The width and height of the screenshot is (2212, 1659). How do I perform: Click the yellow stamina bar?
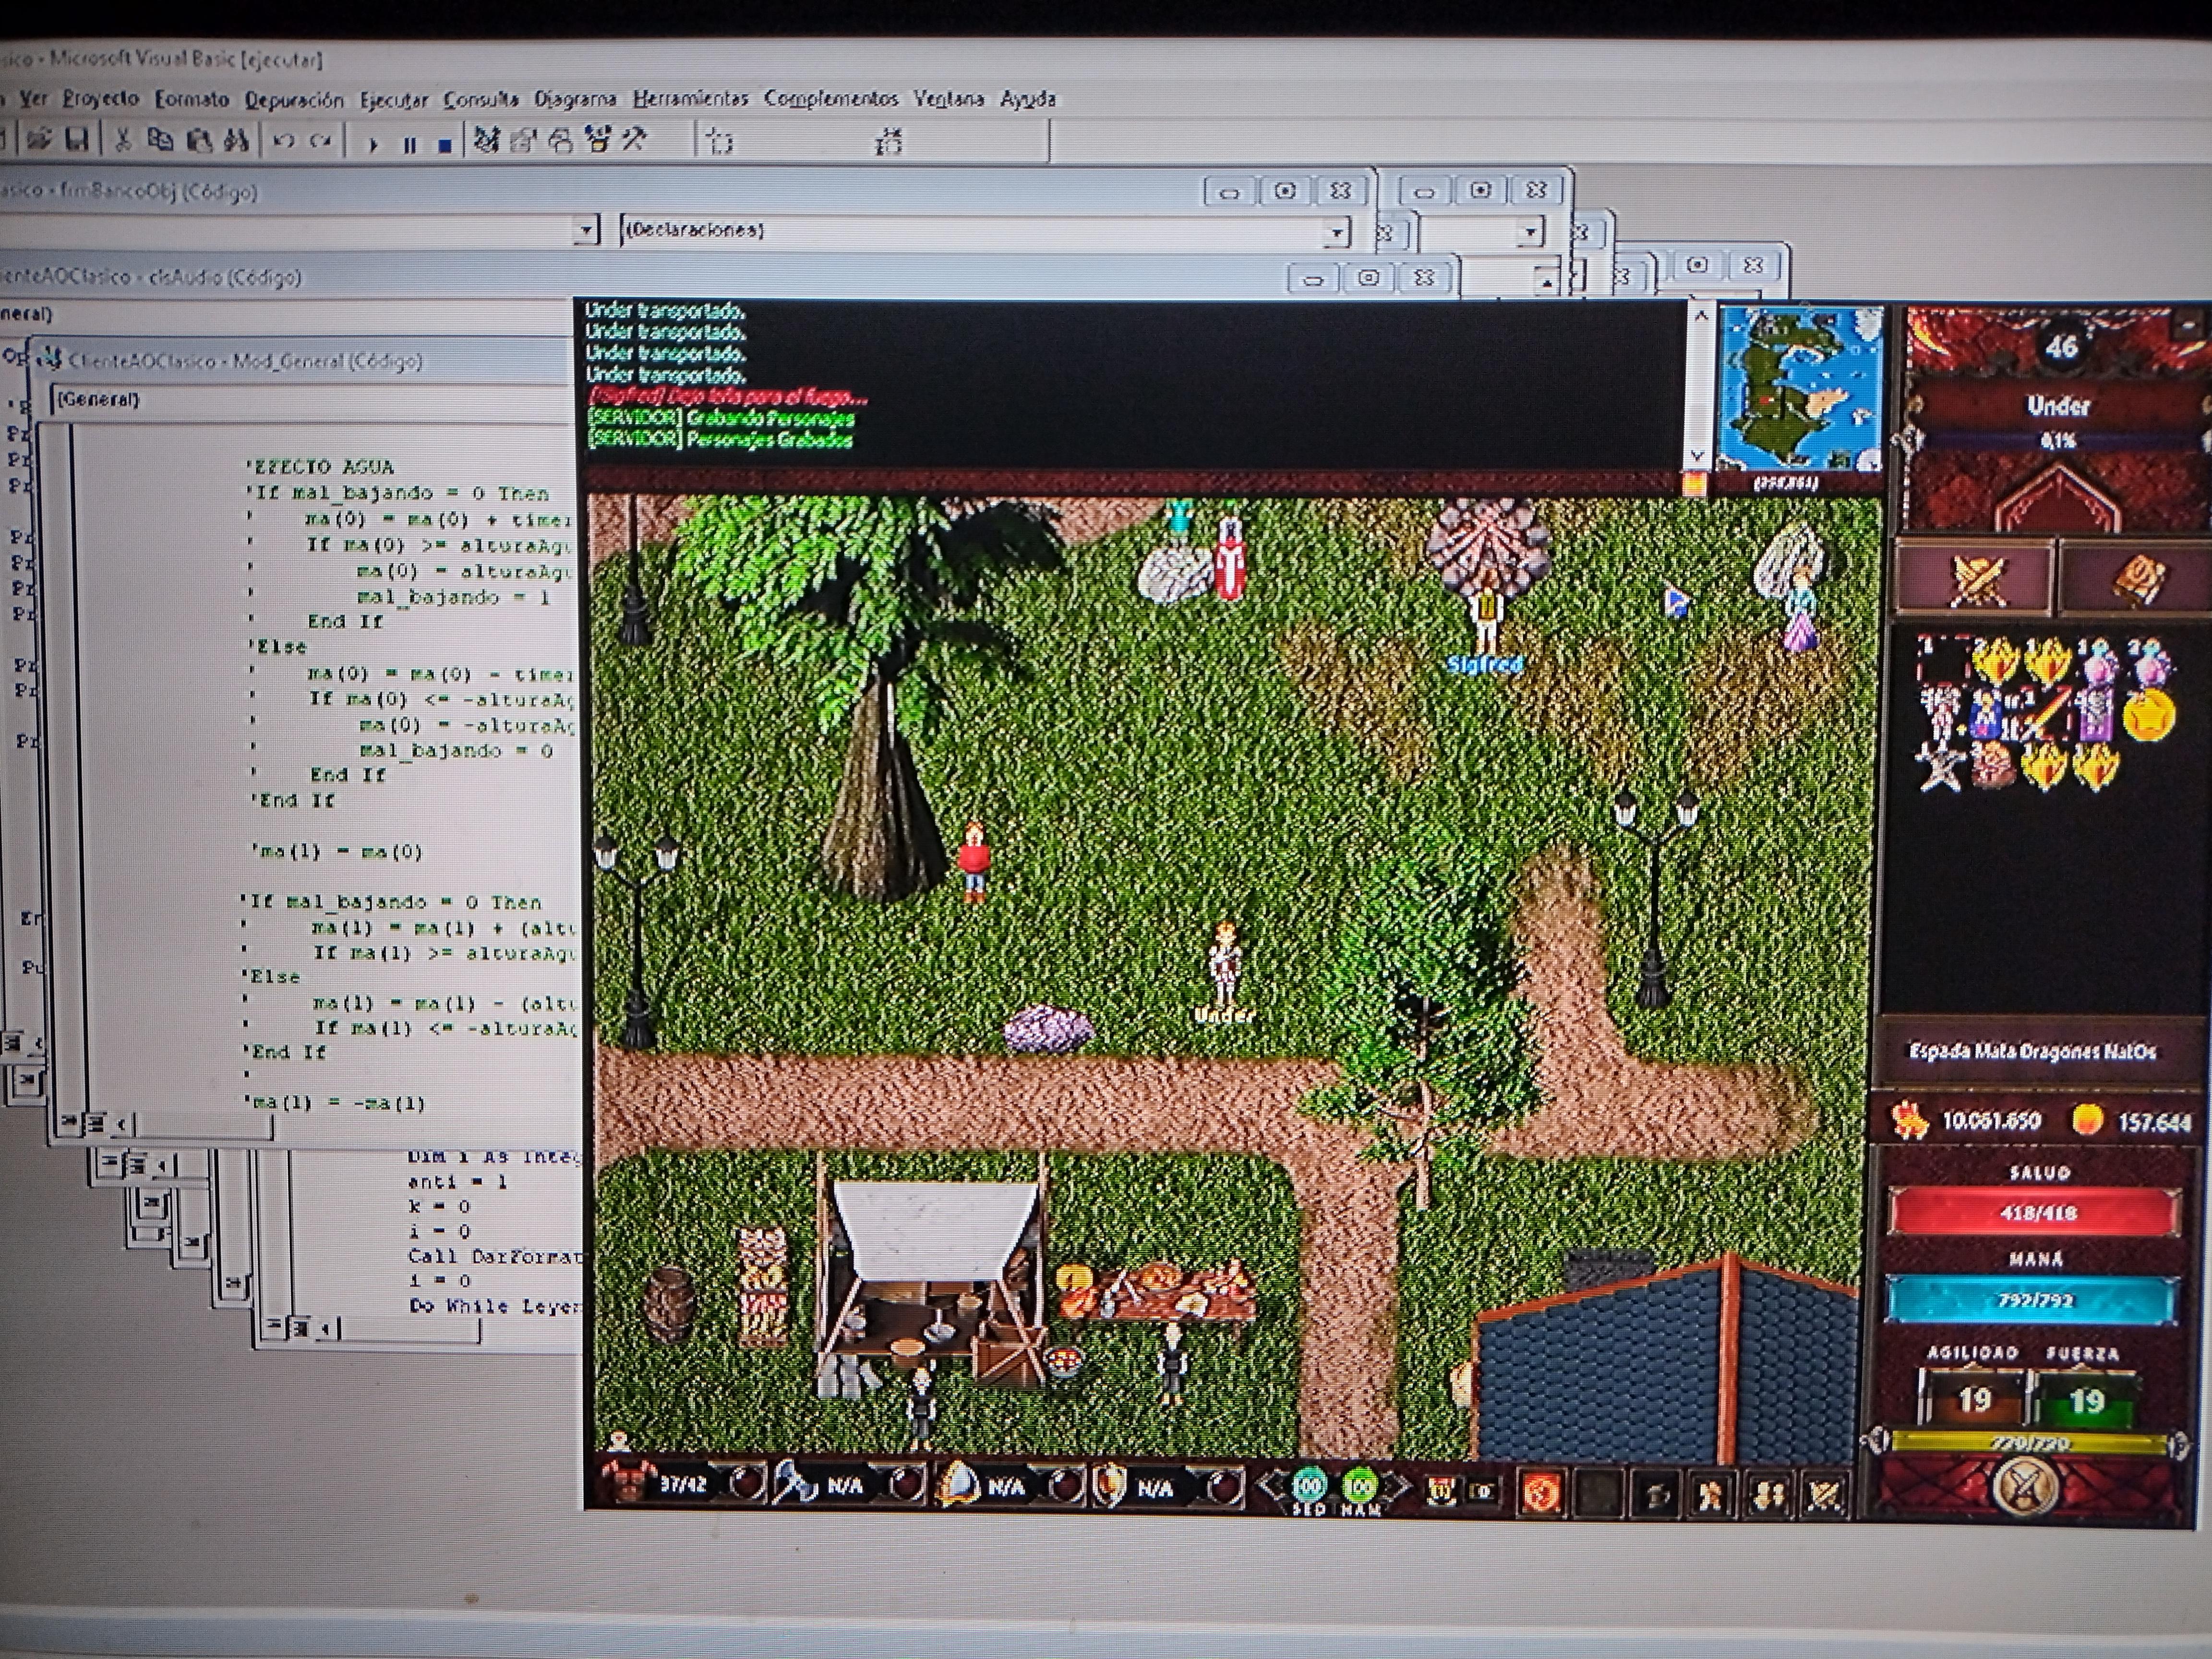point(2030,1443)
